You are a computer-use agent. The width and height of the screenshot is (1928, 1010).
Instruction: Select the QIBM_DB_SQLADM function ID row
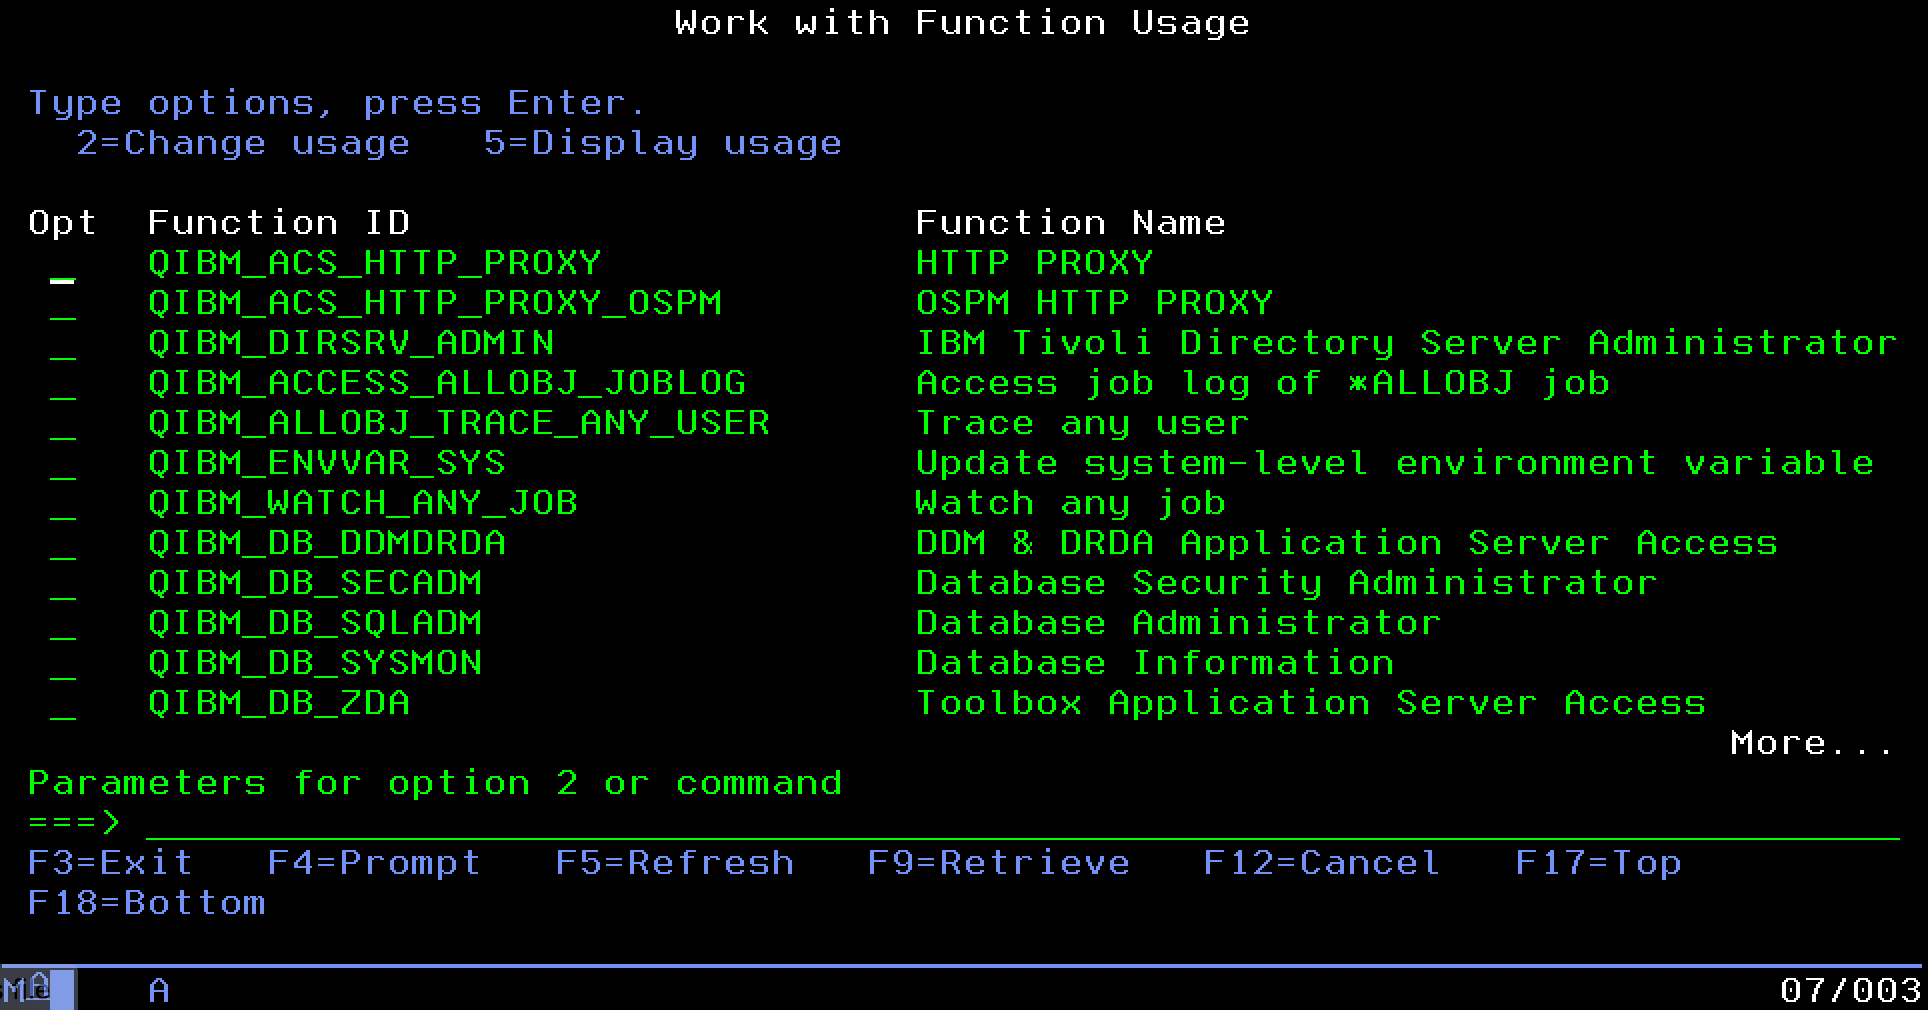tap(315, 624)
